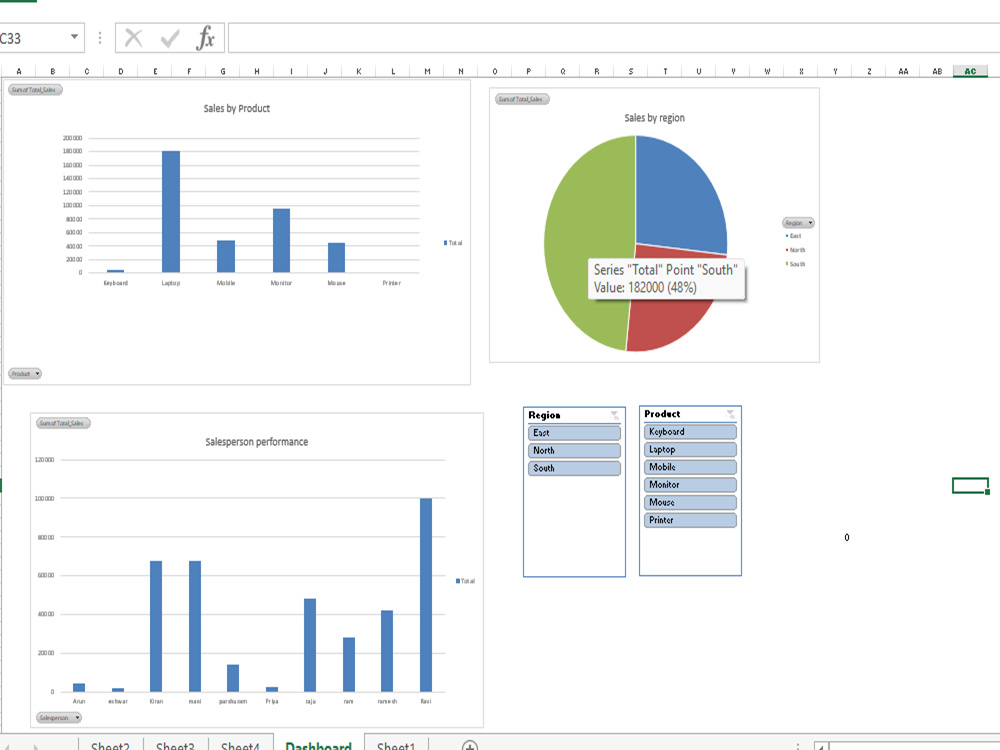Click the Mouse bar in Sales by Product
Image resolution: width=1000 pixels, height=750 pixels.
pos(337,258)
